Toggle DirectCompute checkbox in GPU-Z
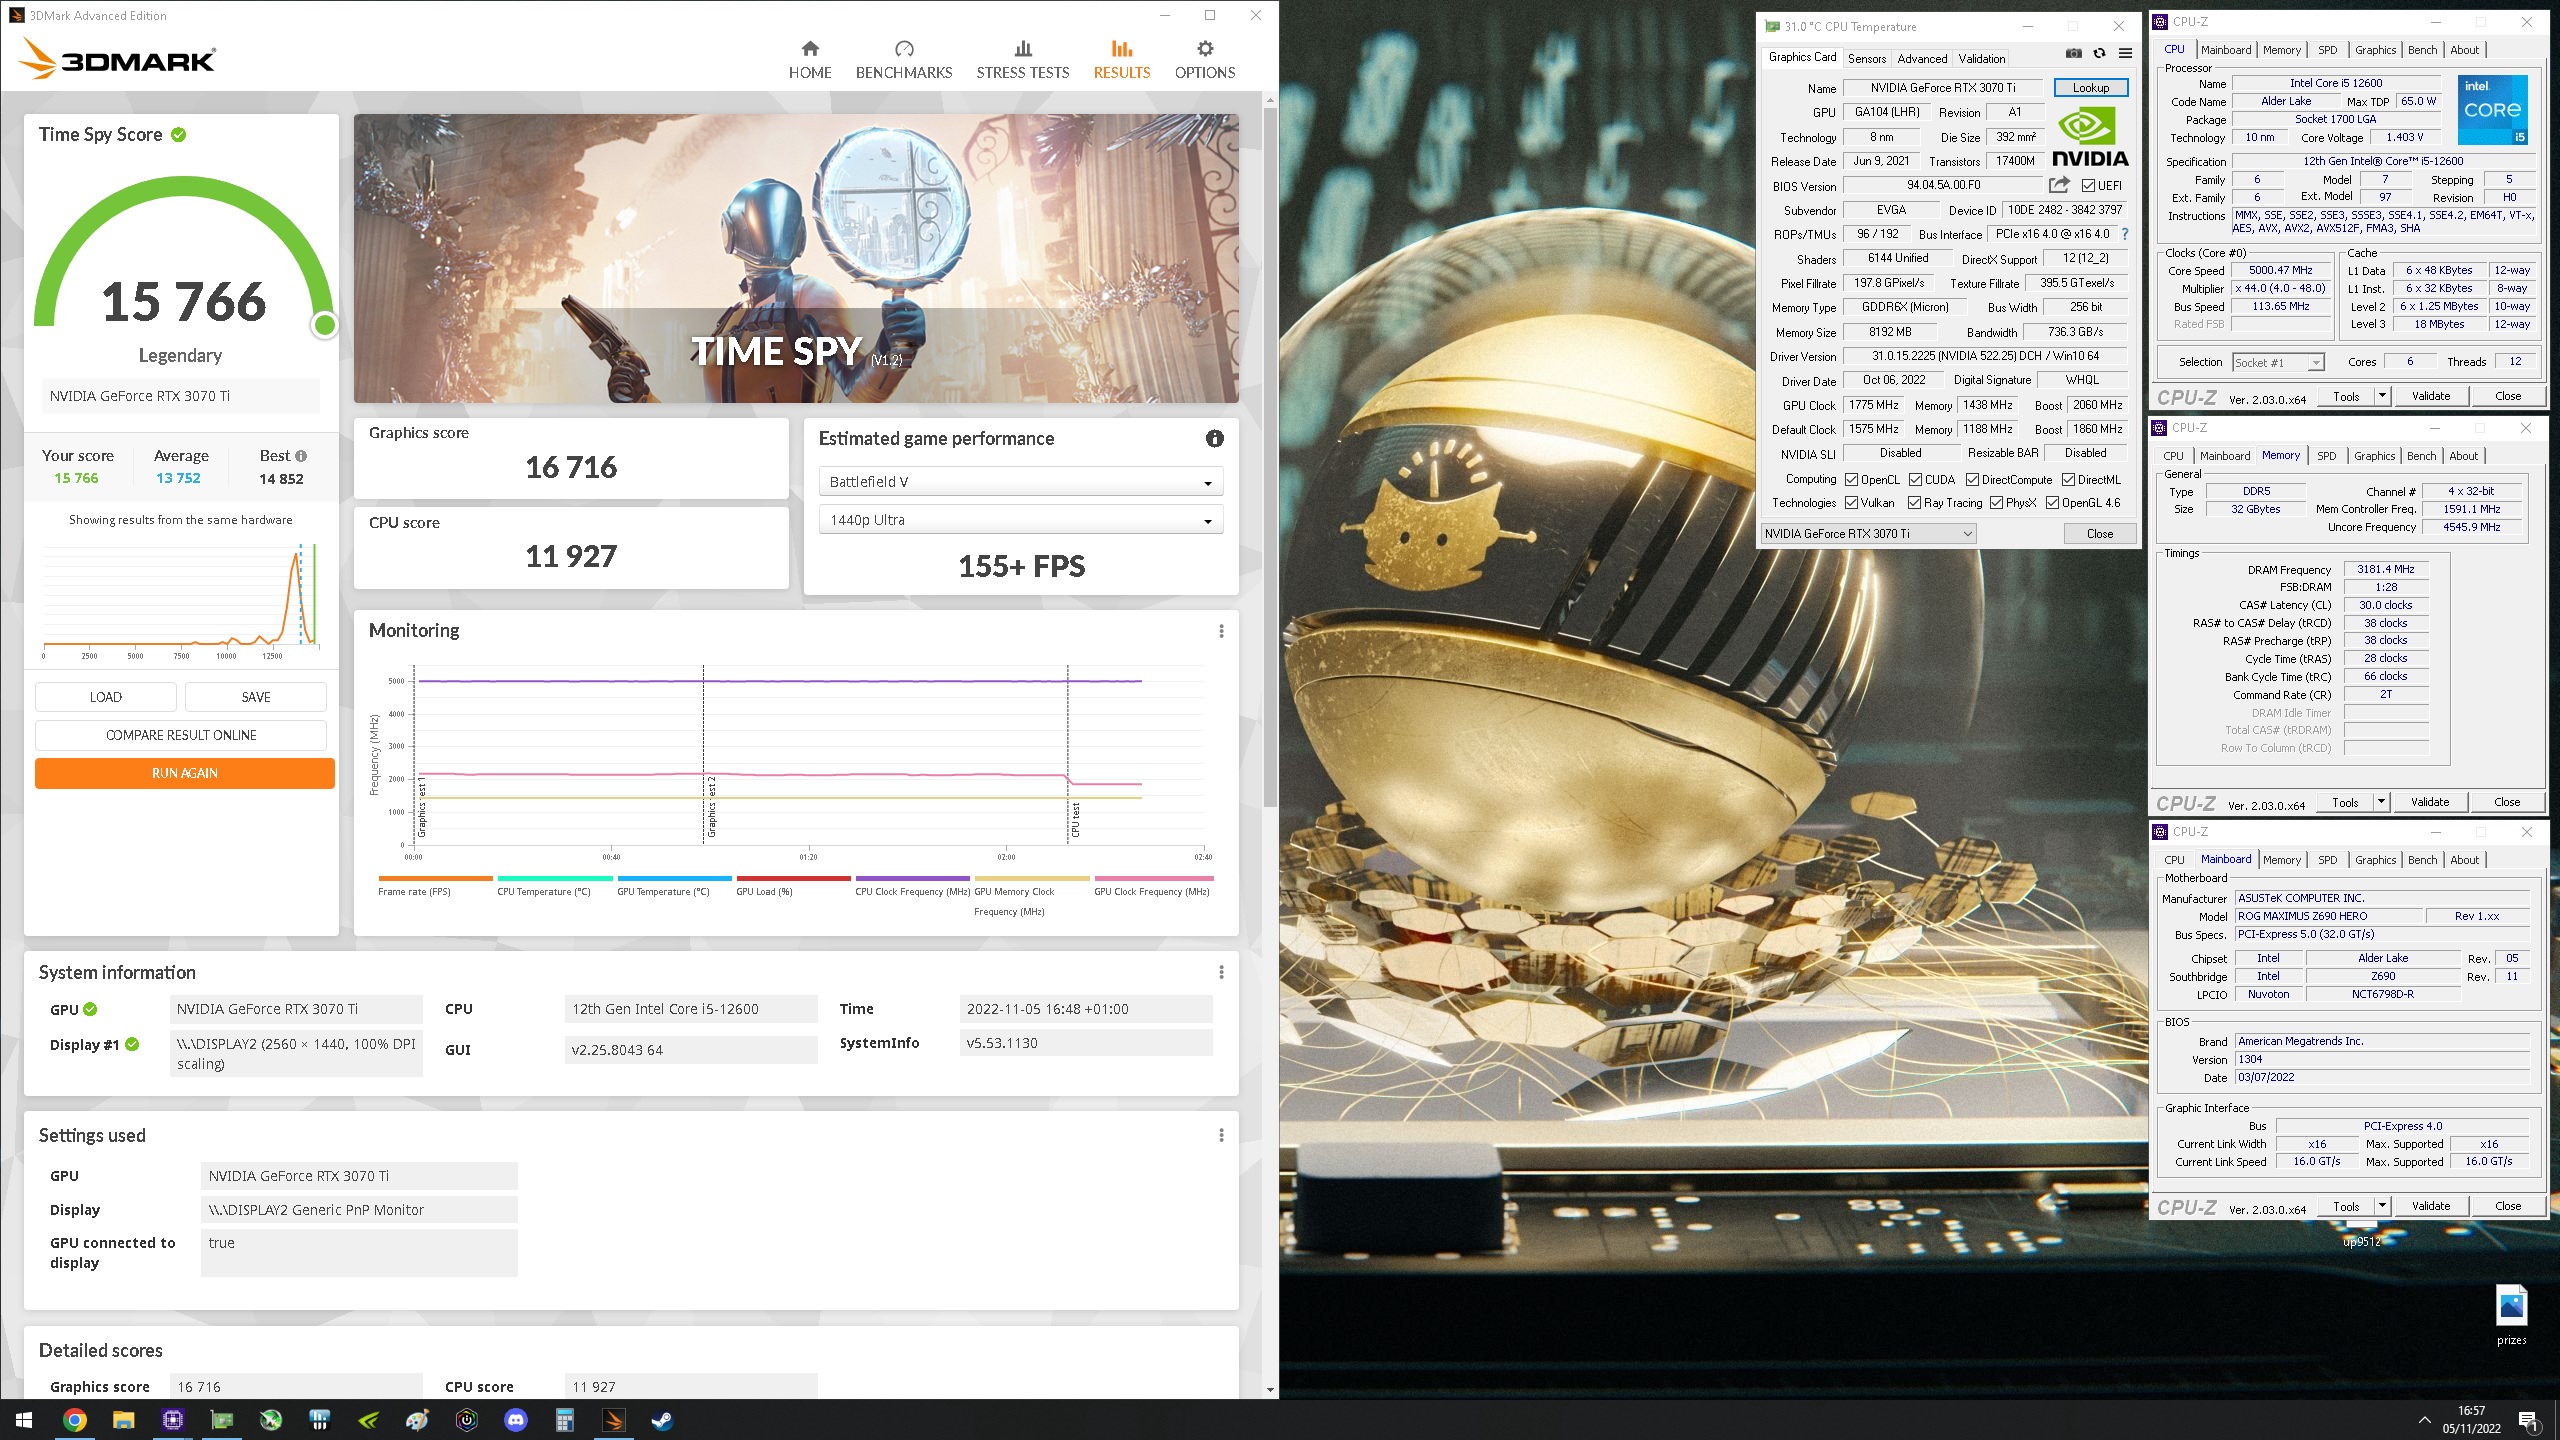The width and height of the screenshot is (2560, 1440). (1972, 480)
